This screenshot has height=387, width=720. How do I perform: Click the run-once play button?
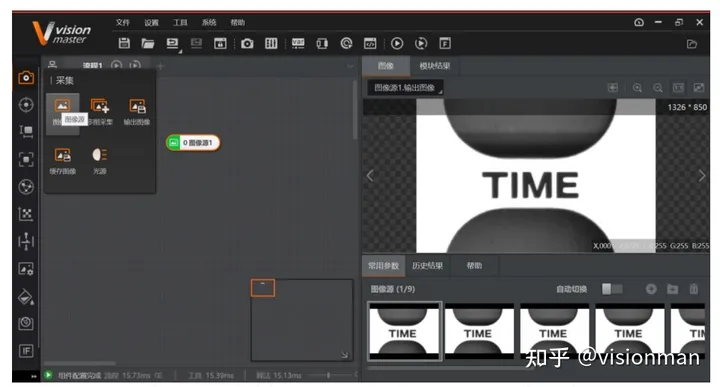point(397,43)
